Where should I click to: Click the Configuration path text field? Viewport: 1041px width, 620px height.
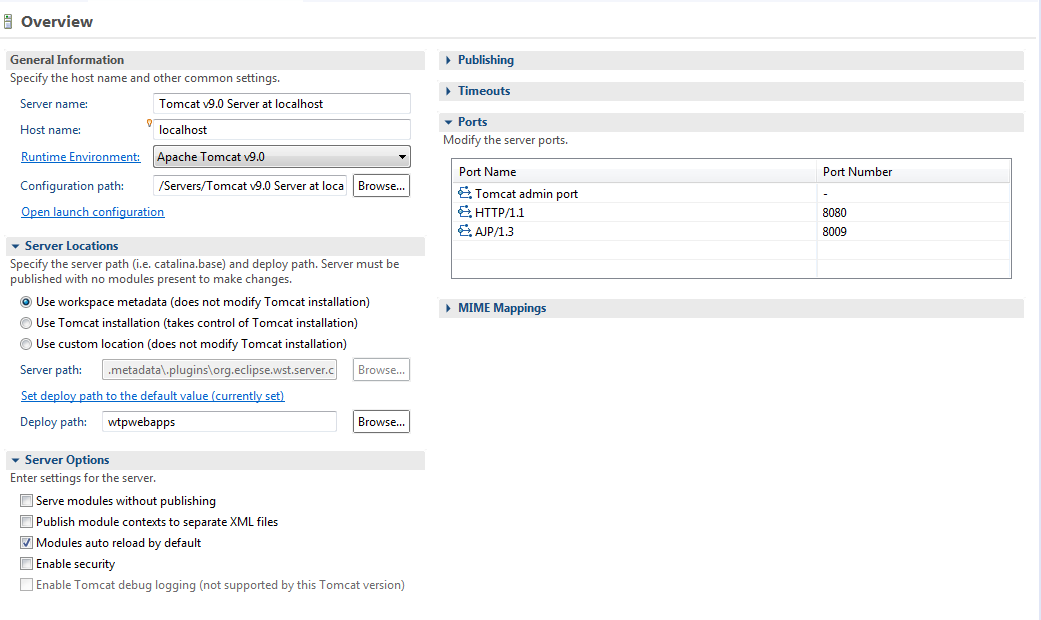250,186
